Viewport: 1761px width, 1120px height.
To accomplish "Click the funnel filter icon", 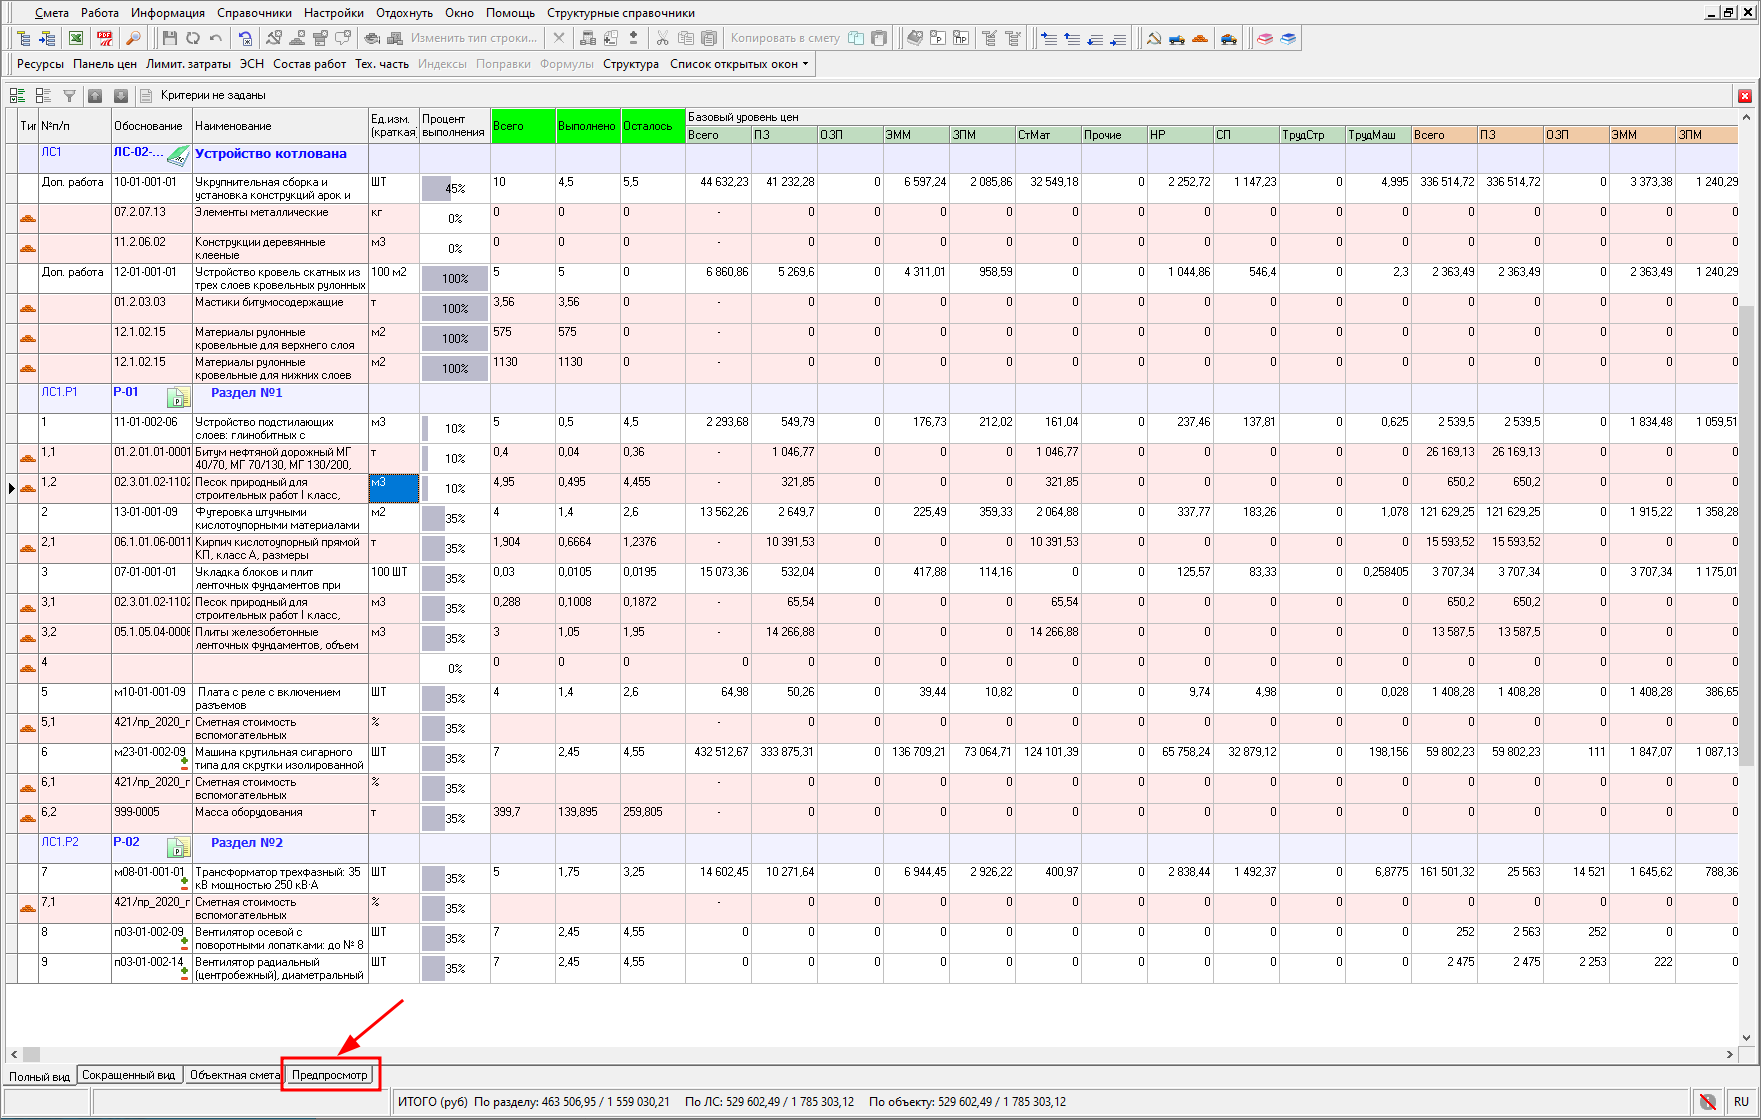I will coord(69,96).
